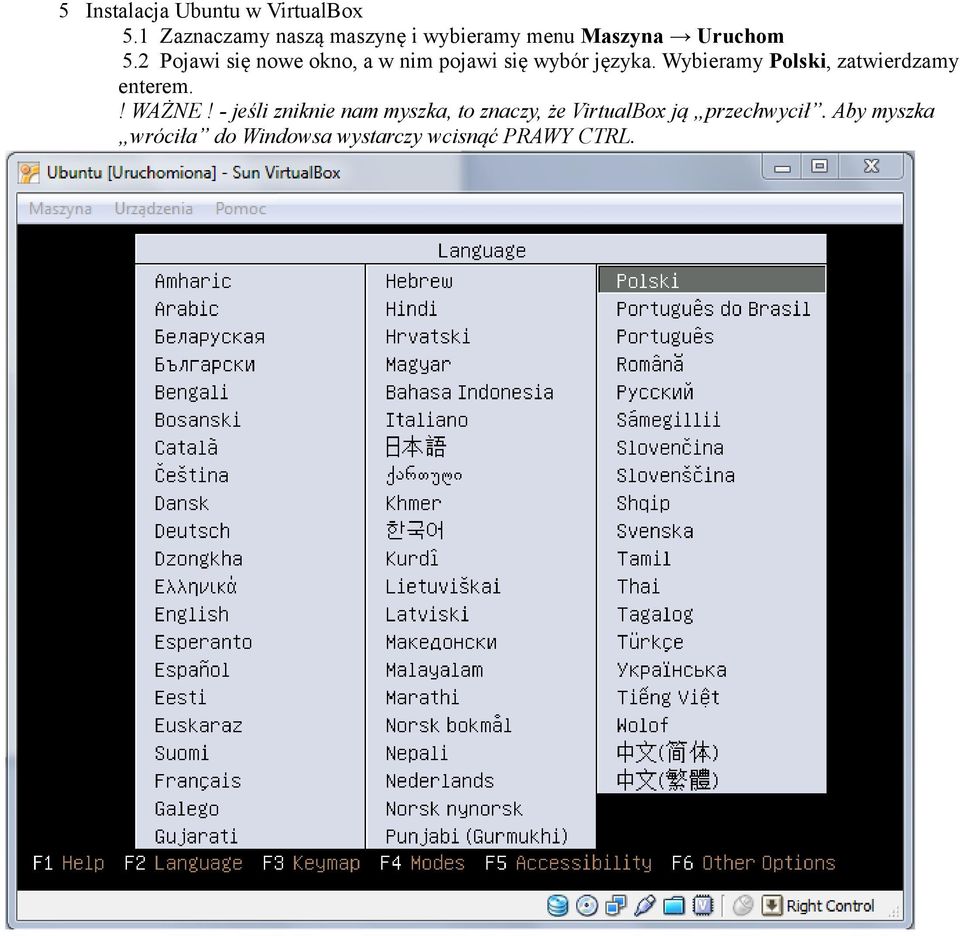This screenshot has height=936, width=960.
Task: Select Deutsch in language list
Action: tap(192, 531)
